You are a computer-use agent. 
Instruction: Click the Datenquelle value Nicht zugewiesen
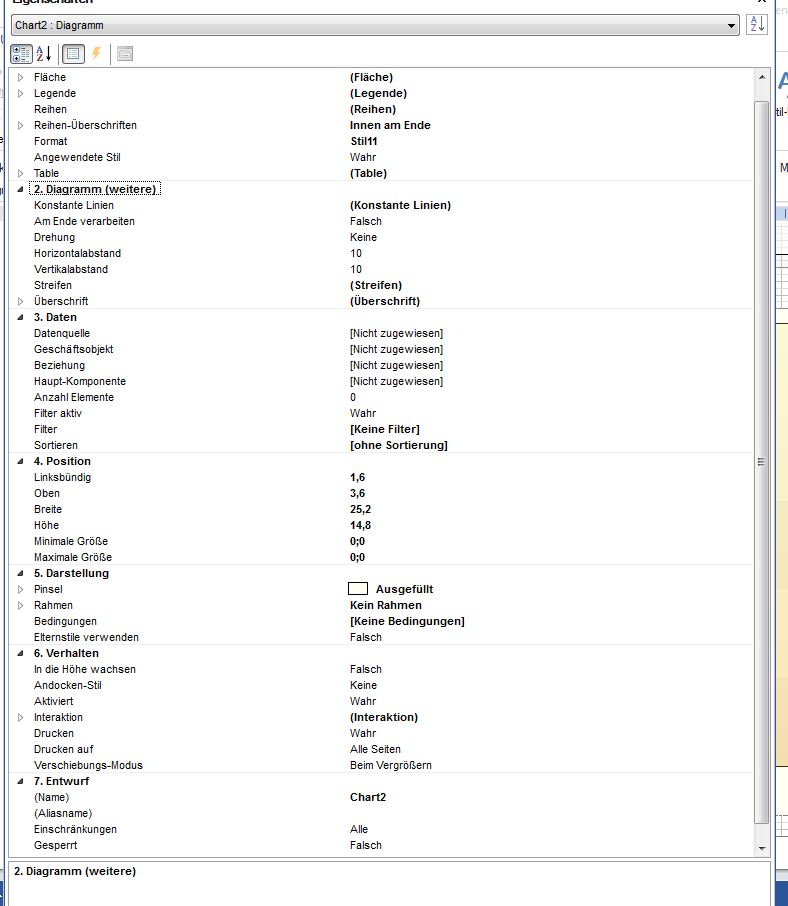pos(396,333)
